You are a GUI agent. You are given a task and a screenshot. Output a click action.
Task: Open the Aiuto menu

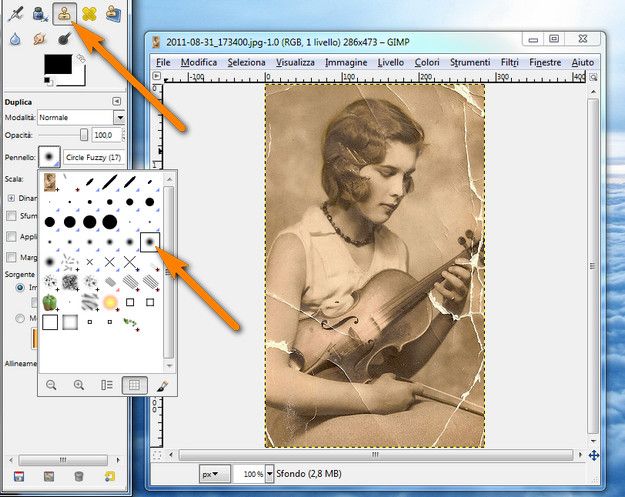point(583,63)
